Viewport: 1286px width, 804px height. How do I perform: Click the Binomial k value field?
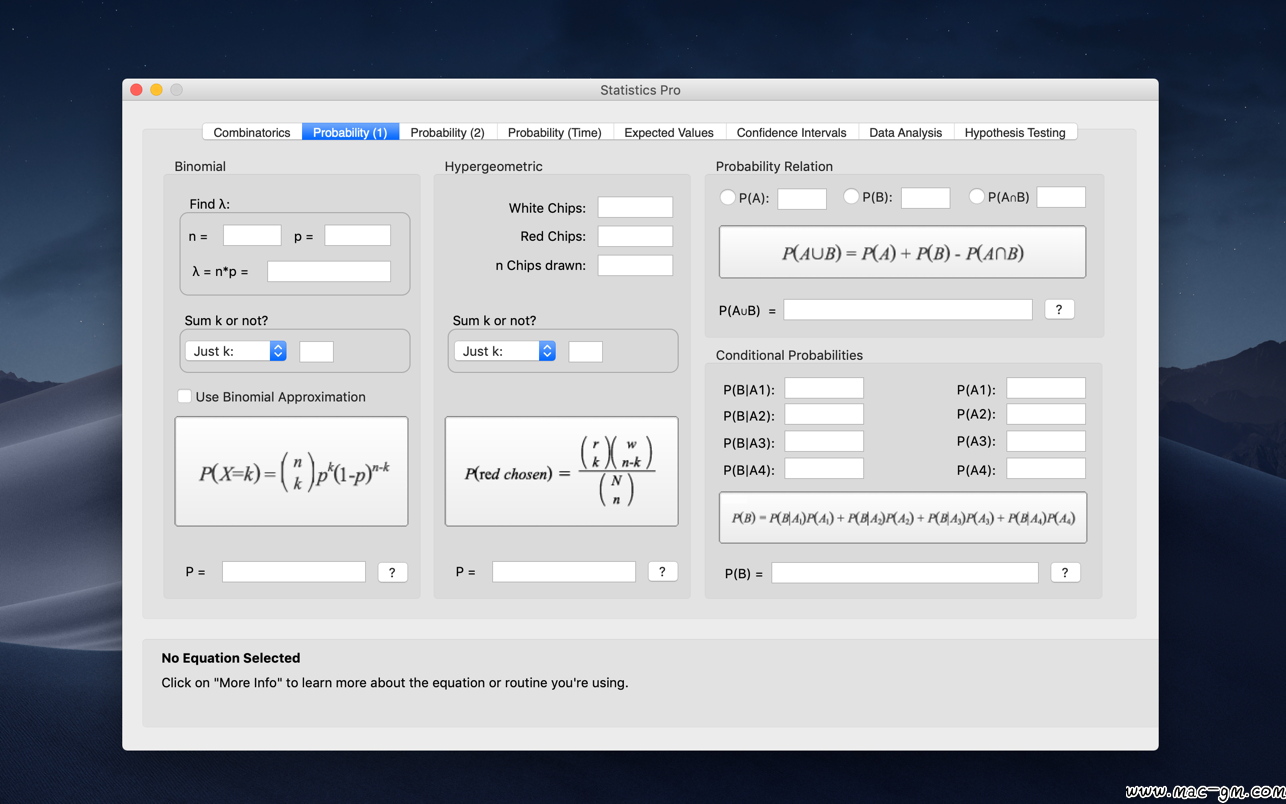[316, 351]
